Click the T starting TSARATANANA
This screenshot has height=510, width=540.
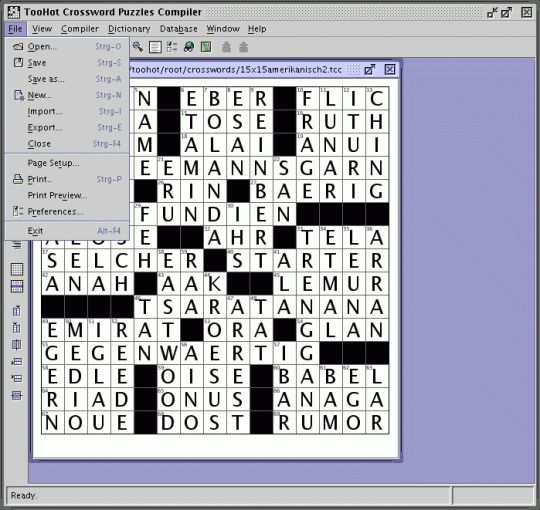coord(145,307)
